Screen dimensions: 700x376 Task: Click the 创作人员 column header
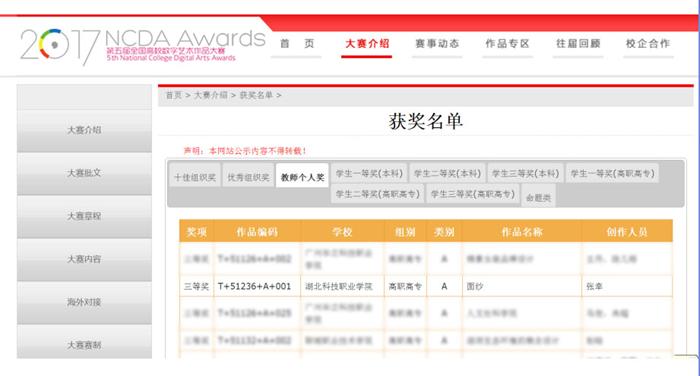[x=627, y=231]
